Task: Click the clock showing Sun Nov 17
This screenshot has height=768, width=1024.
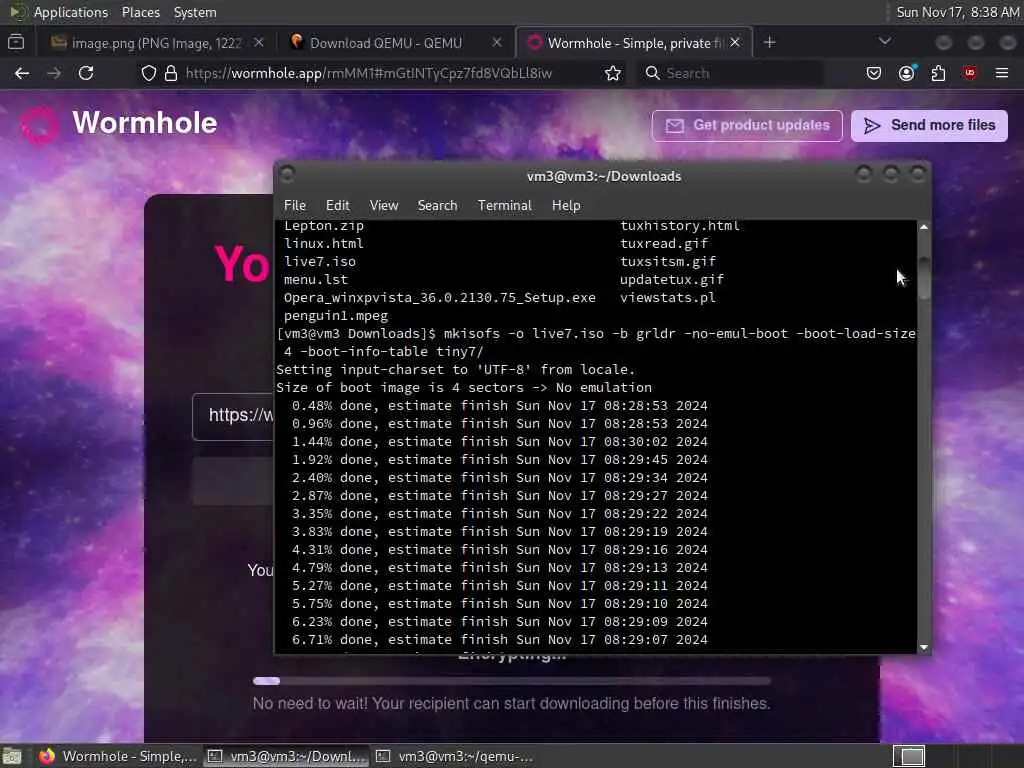Action: coord(957,12)
